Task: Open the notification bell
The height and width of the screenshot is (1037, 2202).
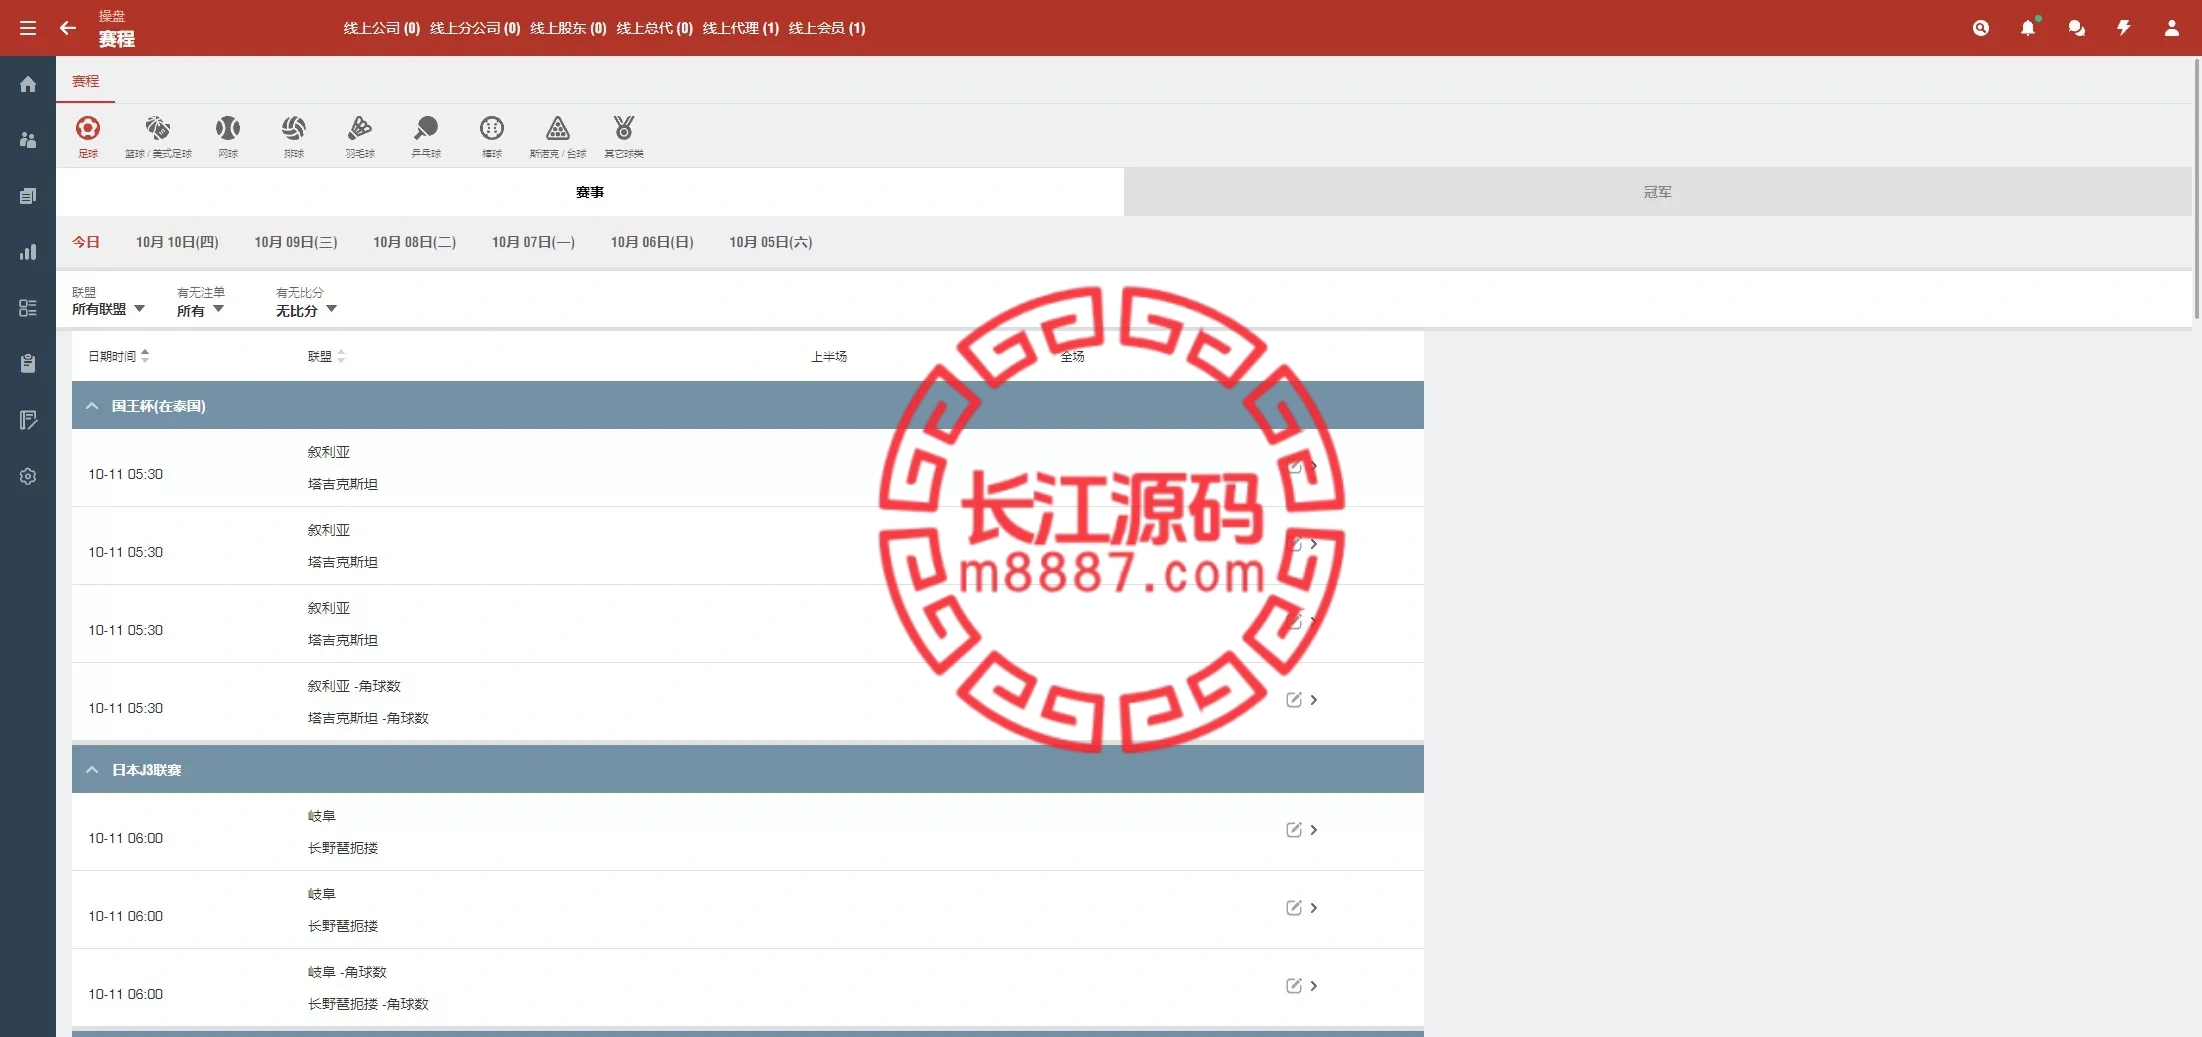Action: [x=2028, y=28]
